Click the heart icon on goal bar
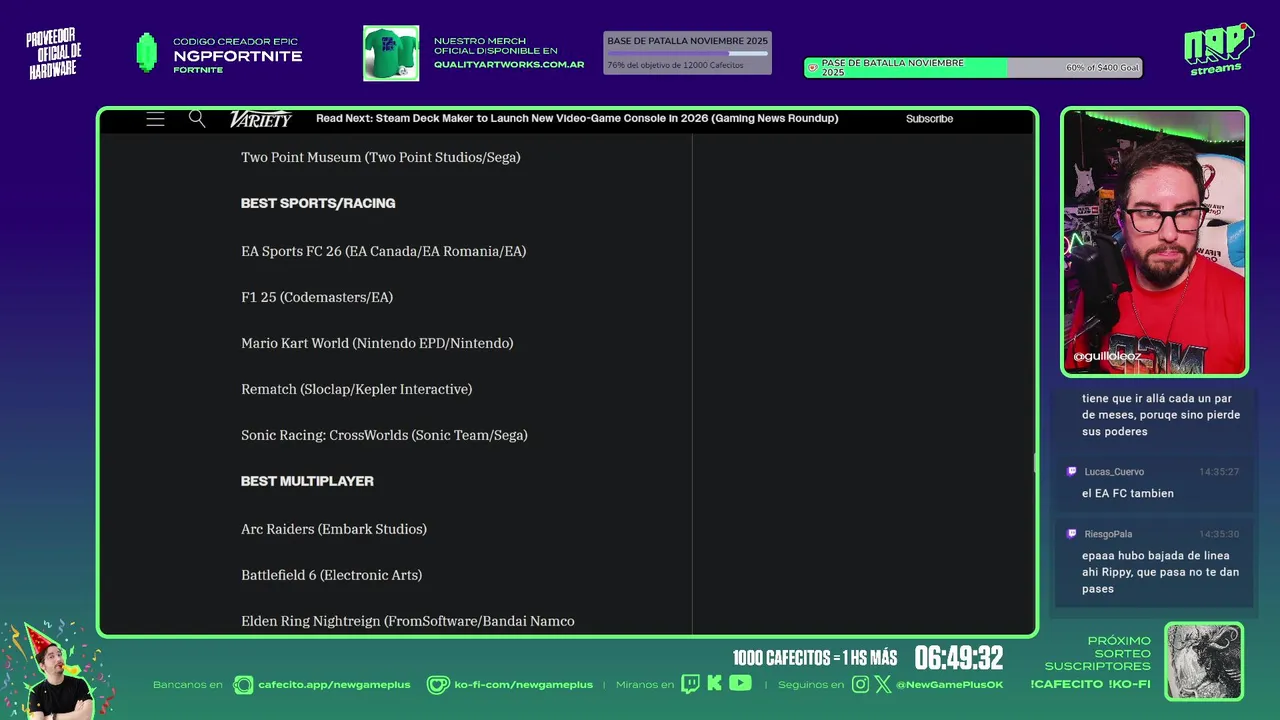 [x=812, y=68]
